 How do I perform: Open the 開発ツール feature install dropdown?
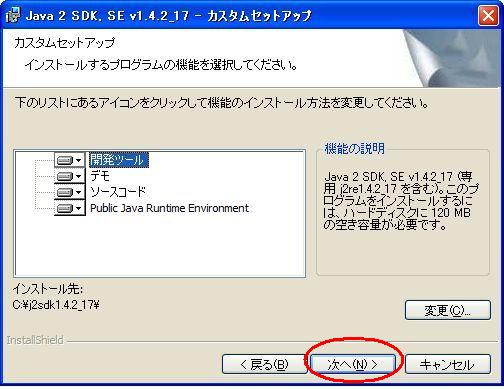pos(70,160)
